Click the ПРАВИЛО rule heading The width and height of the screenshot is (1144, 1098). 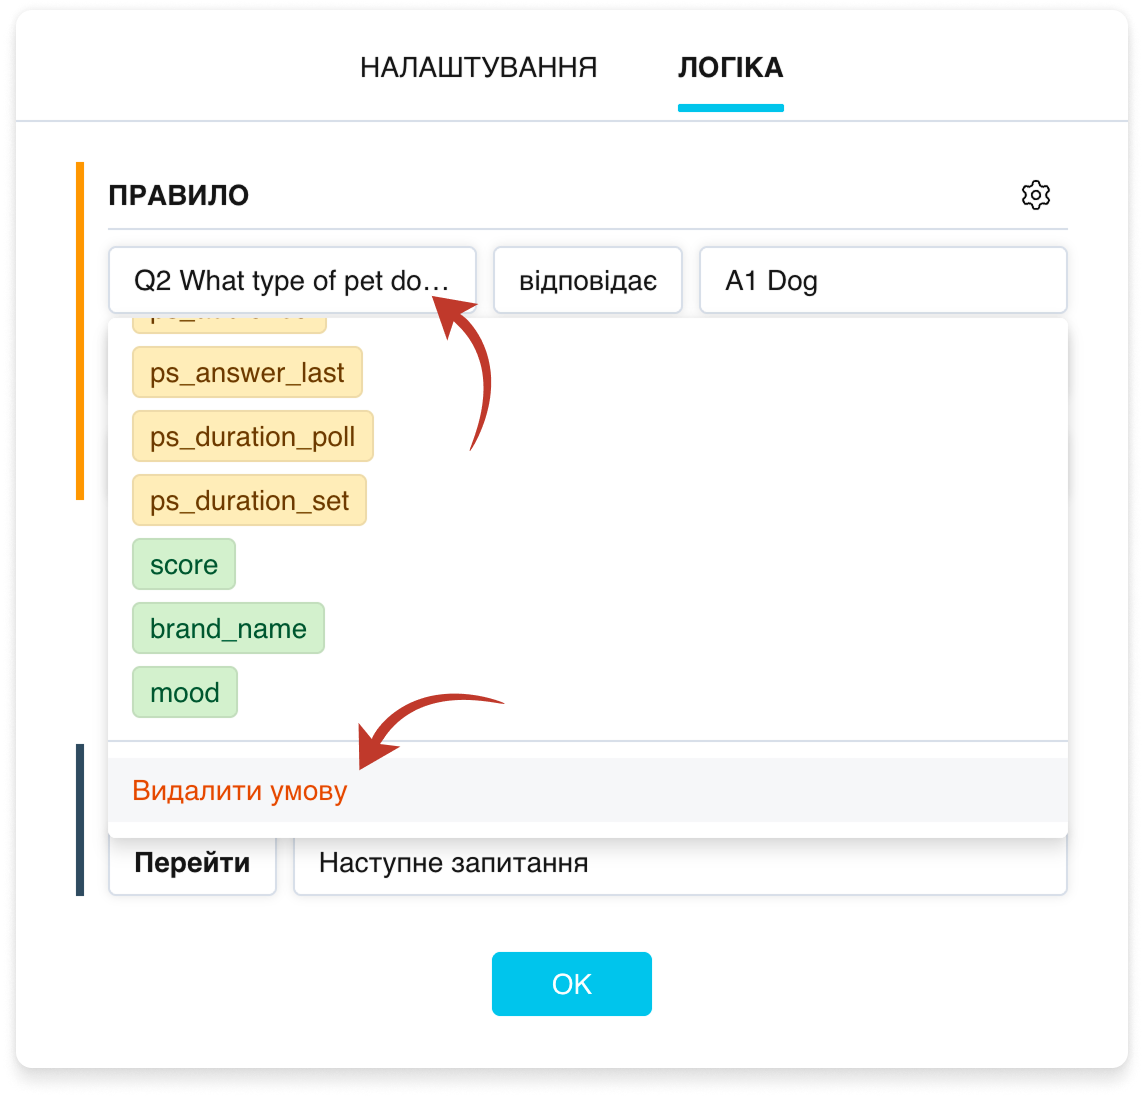click(x=179, y=195)
